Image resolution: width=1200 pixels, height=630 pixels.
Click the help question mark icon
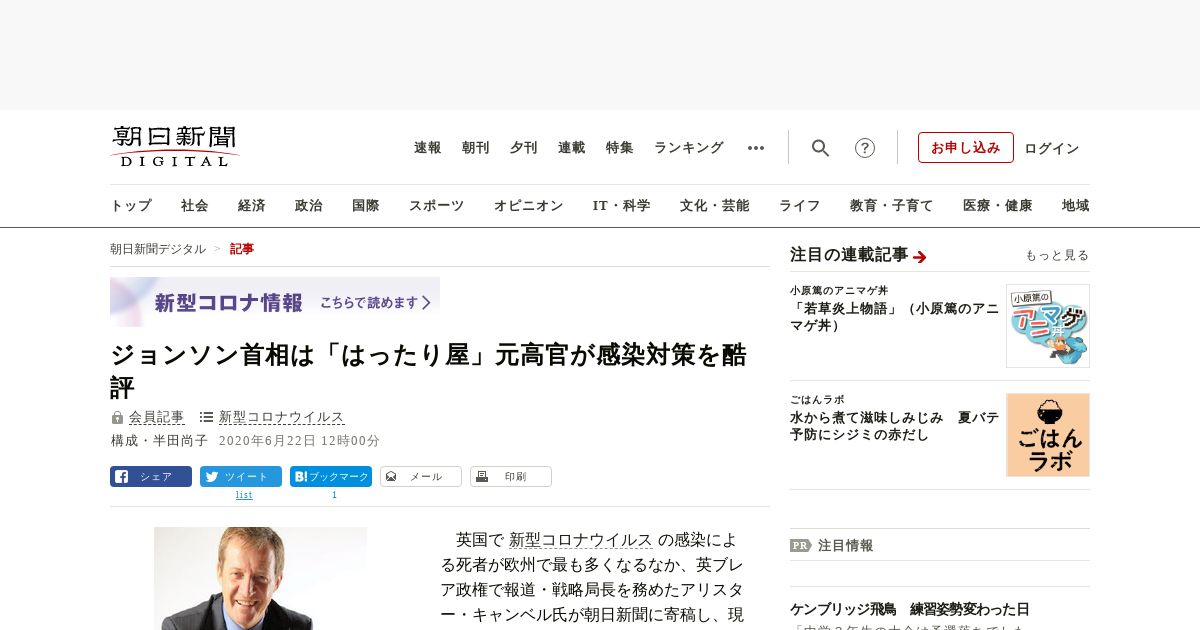(865, 148)
